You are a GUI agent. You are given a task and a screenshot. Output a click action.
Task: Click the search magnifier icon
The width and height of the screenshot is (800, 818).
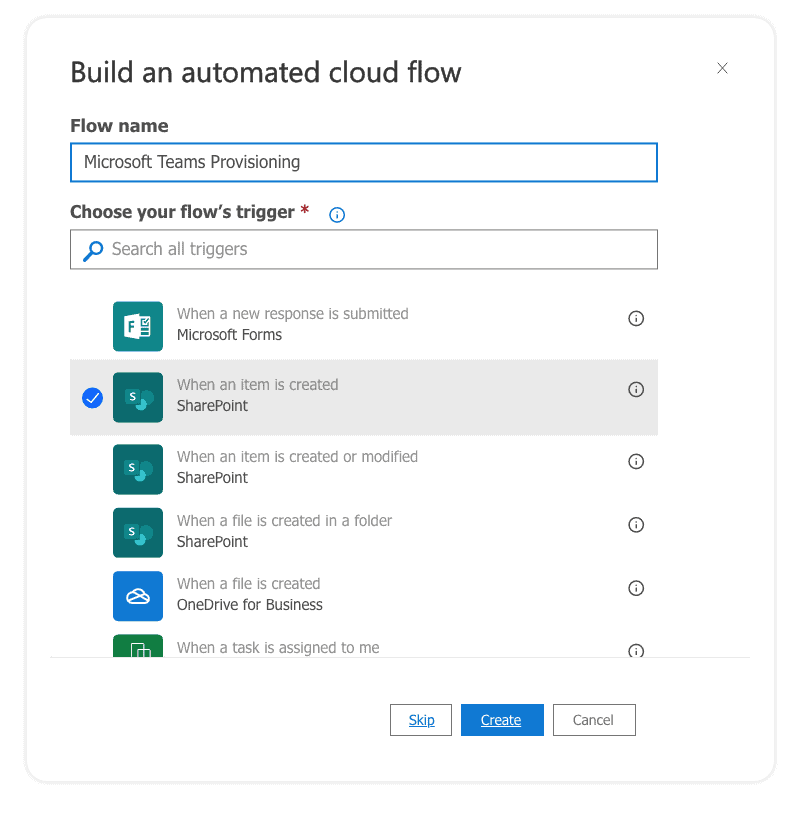(93, 250)
